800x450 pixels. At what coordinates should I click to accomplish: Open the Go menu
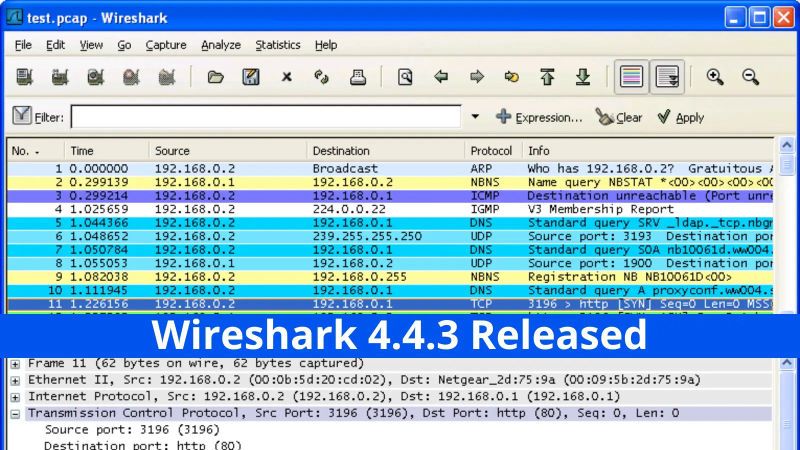click(x=124, y=45)
